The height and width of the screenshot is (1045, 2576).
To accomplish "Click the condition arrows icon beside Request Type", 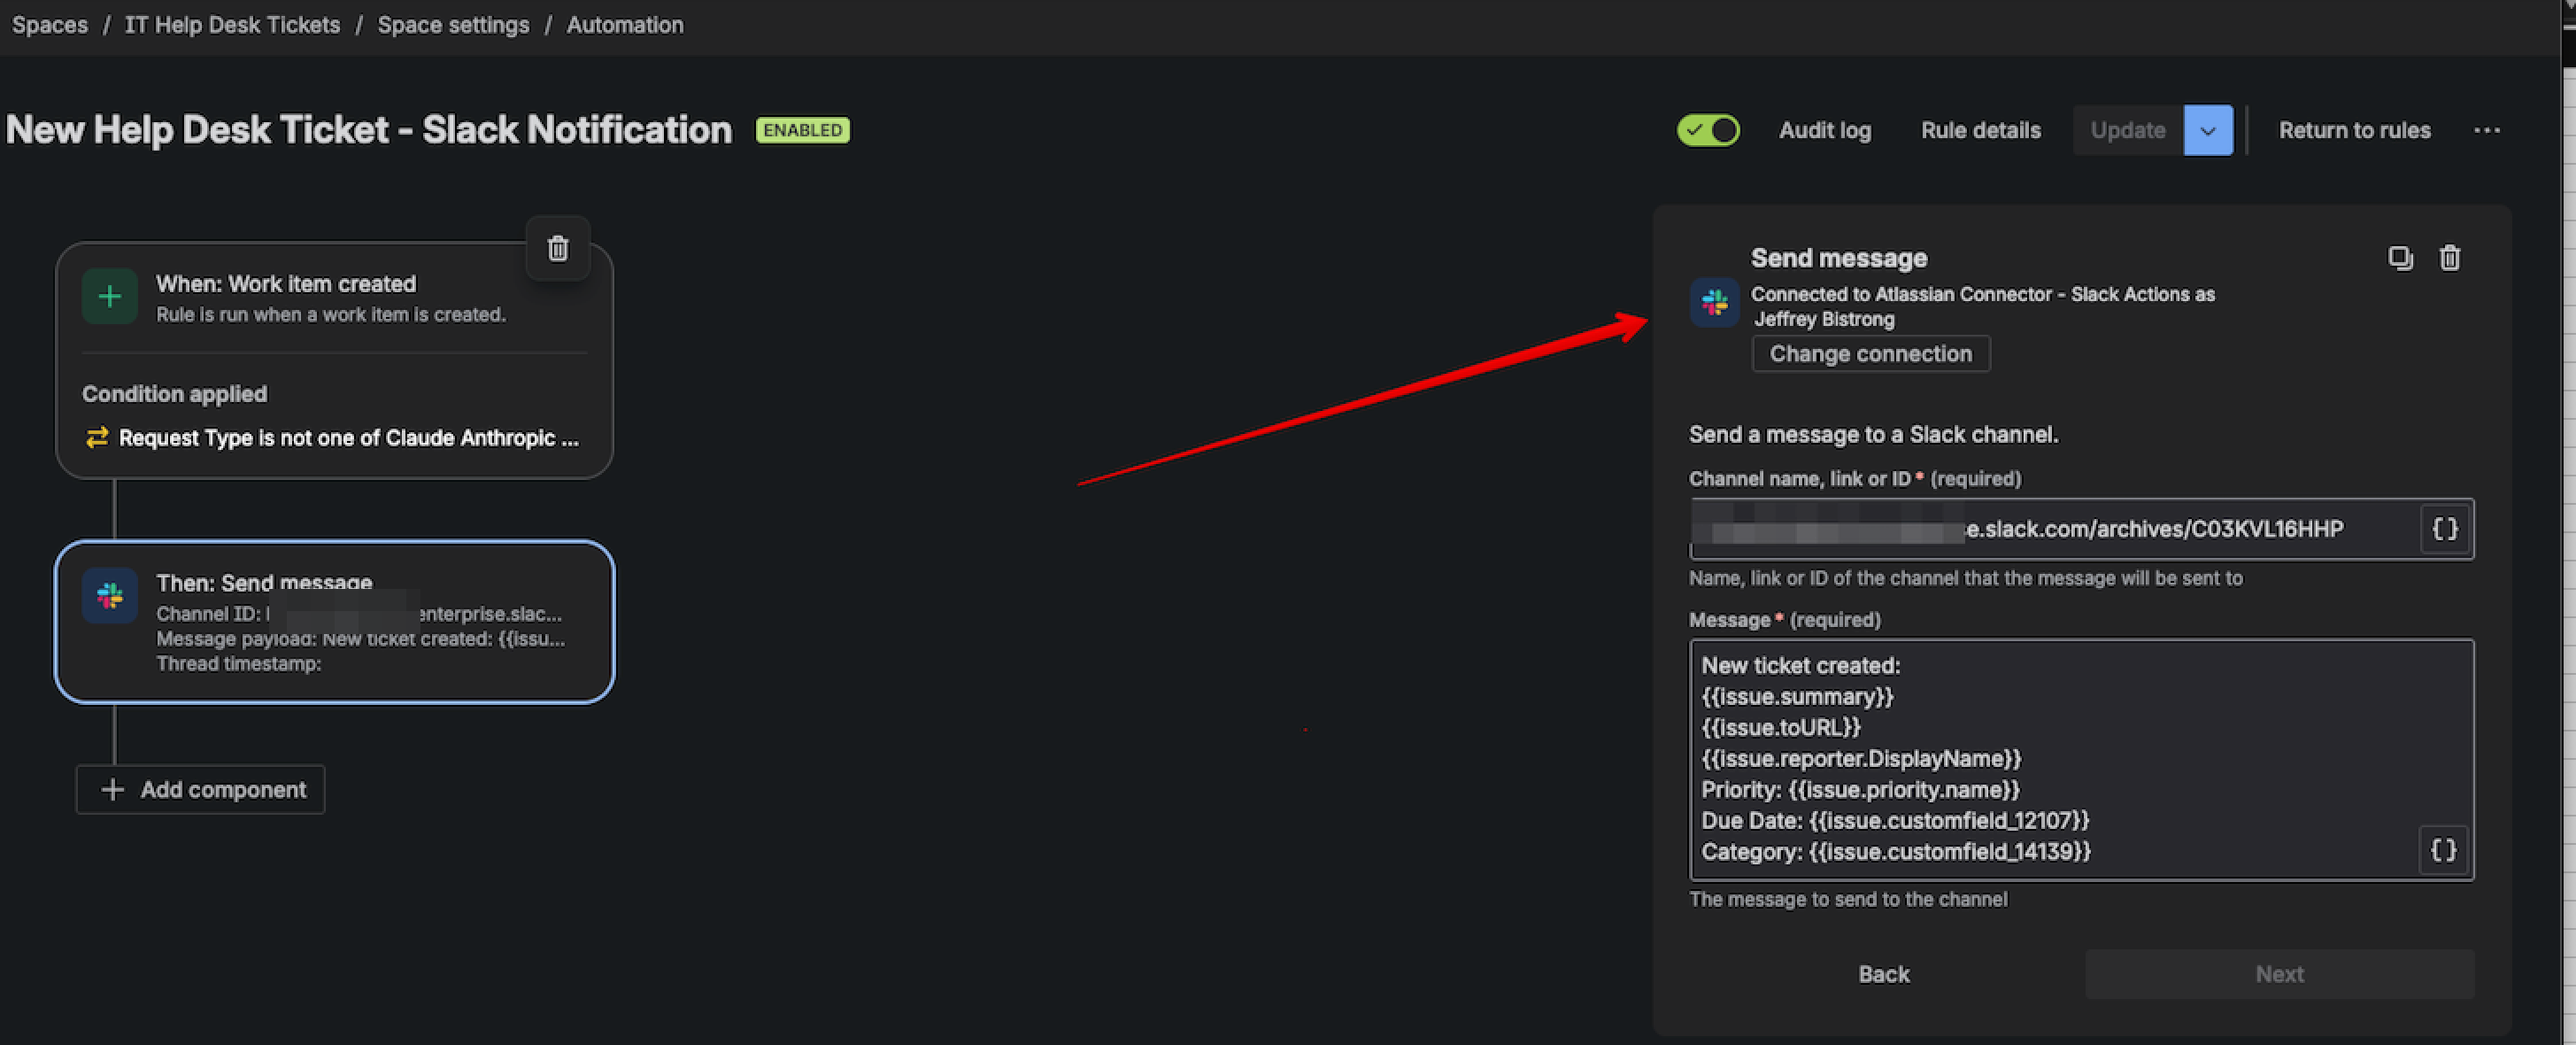I will coord(97,437).
